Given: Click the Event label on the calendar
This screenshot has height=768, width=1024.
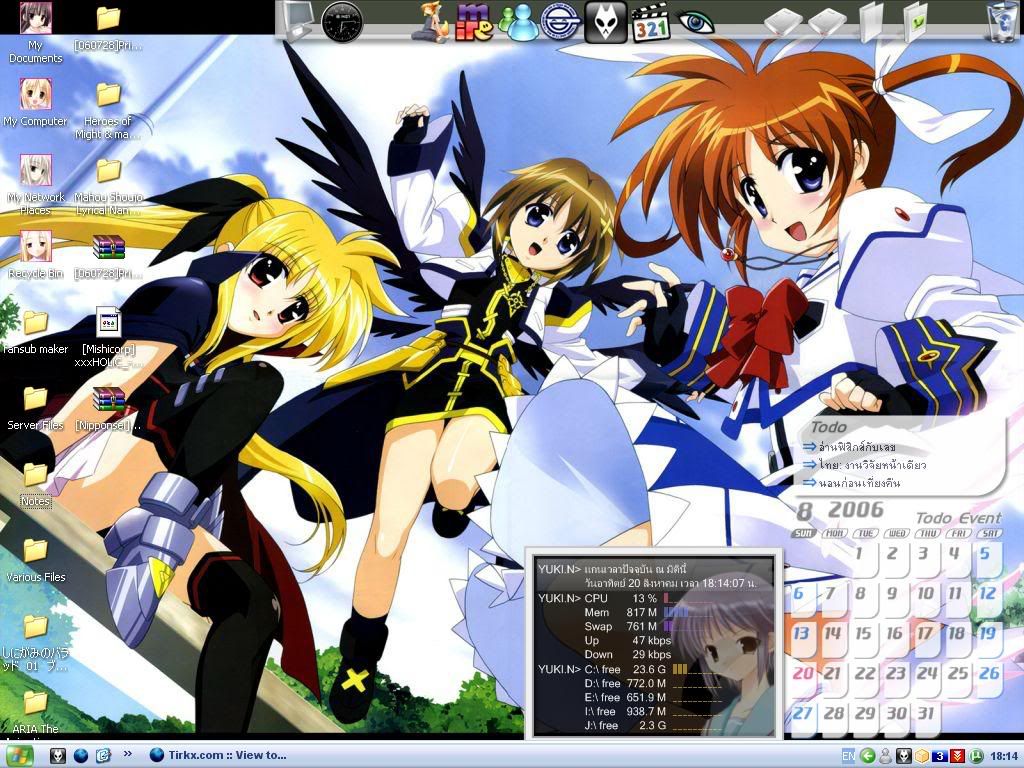Looking at the screenshot, I should pyautogui.click(x=980, y=518).
